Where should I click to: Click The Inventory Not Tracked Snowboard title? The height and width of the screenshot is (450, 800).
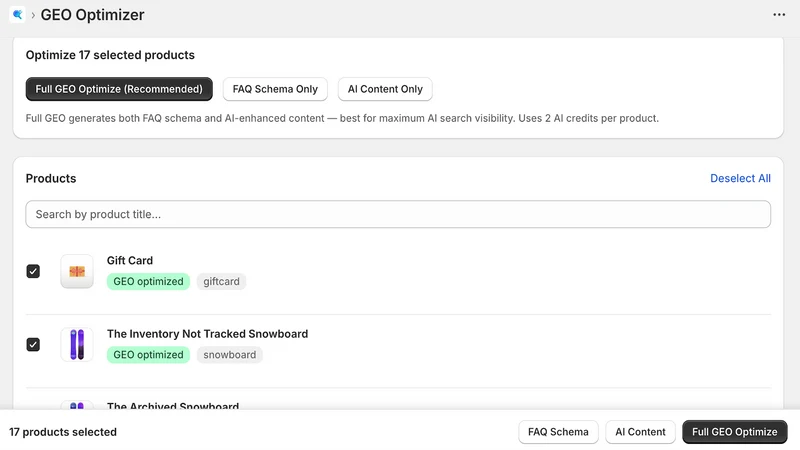pos(207,334)
